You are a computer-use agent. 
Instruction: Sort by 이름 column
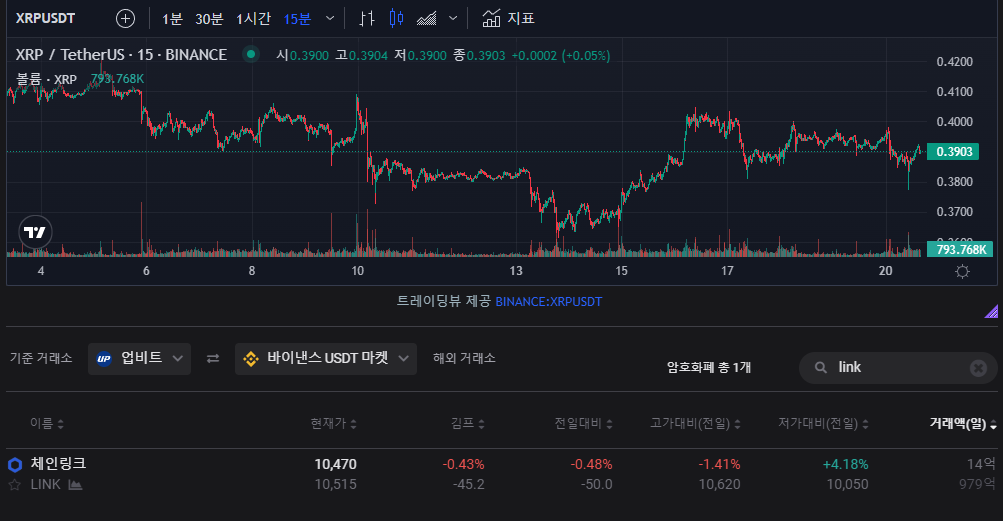[47, 424]
